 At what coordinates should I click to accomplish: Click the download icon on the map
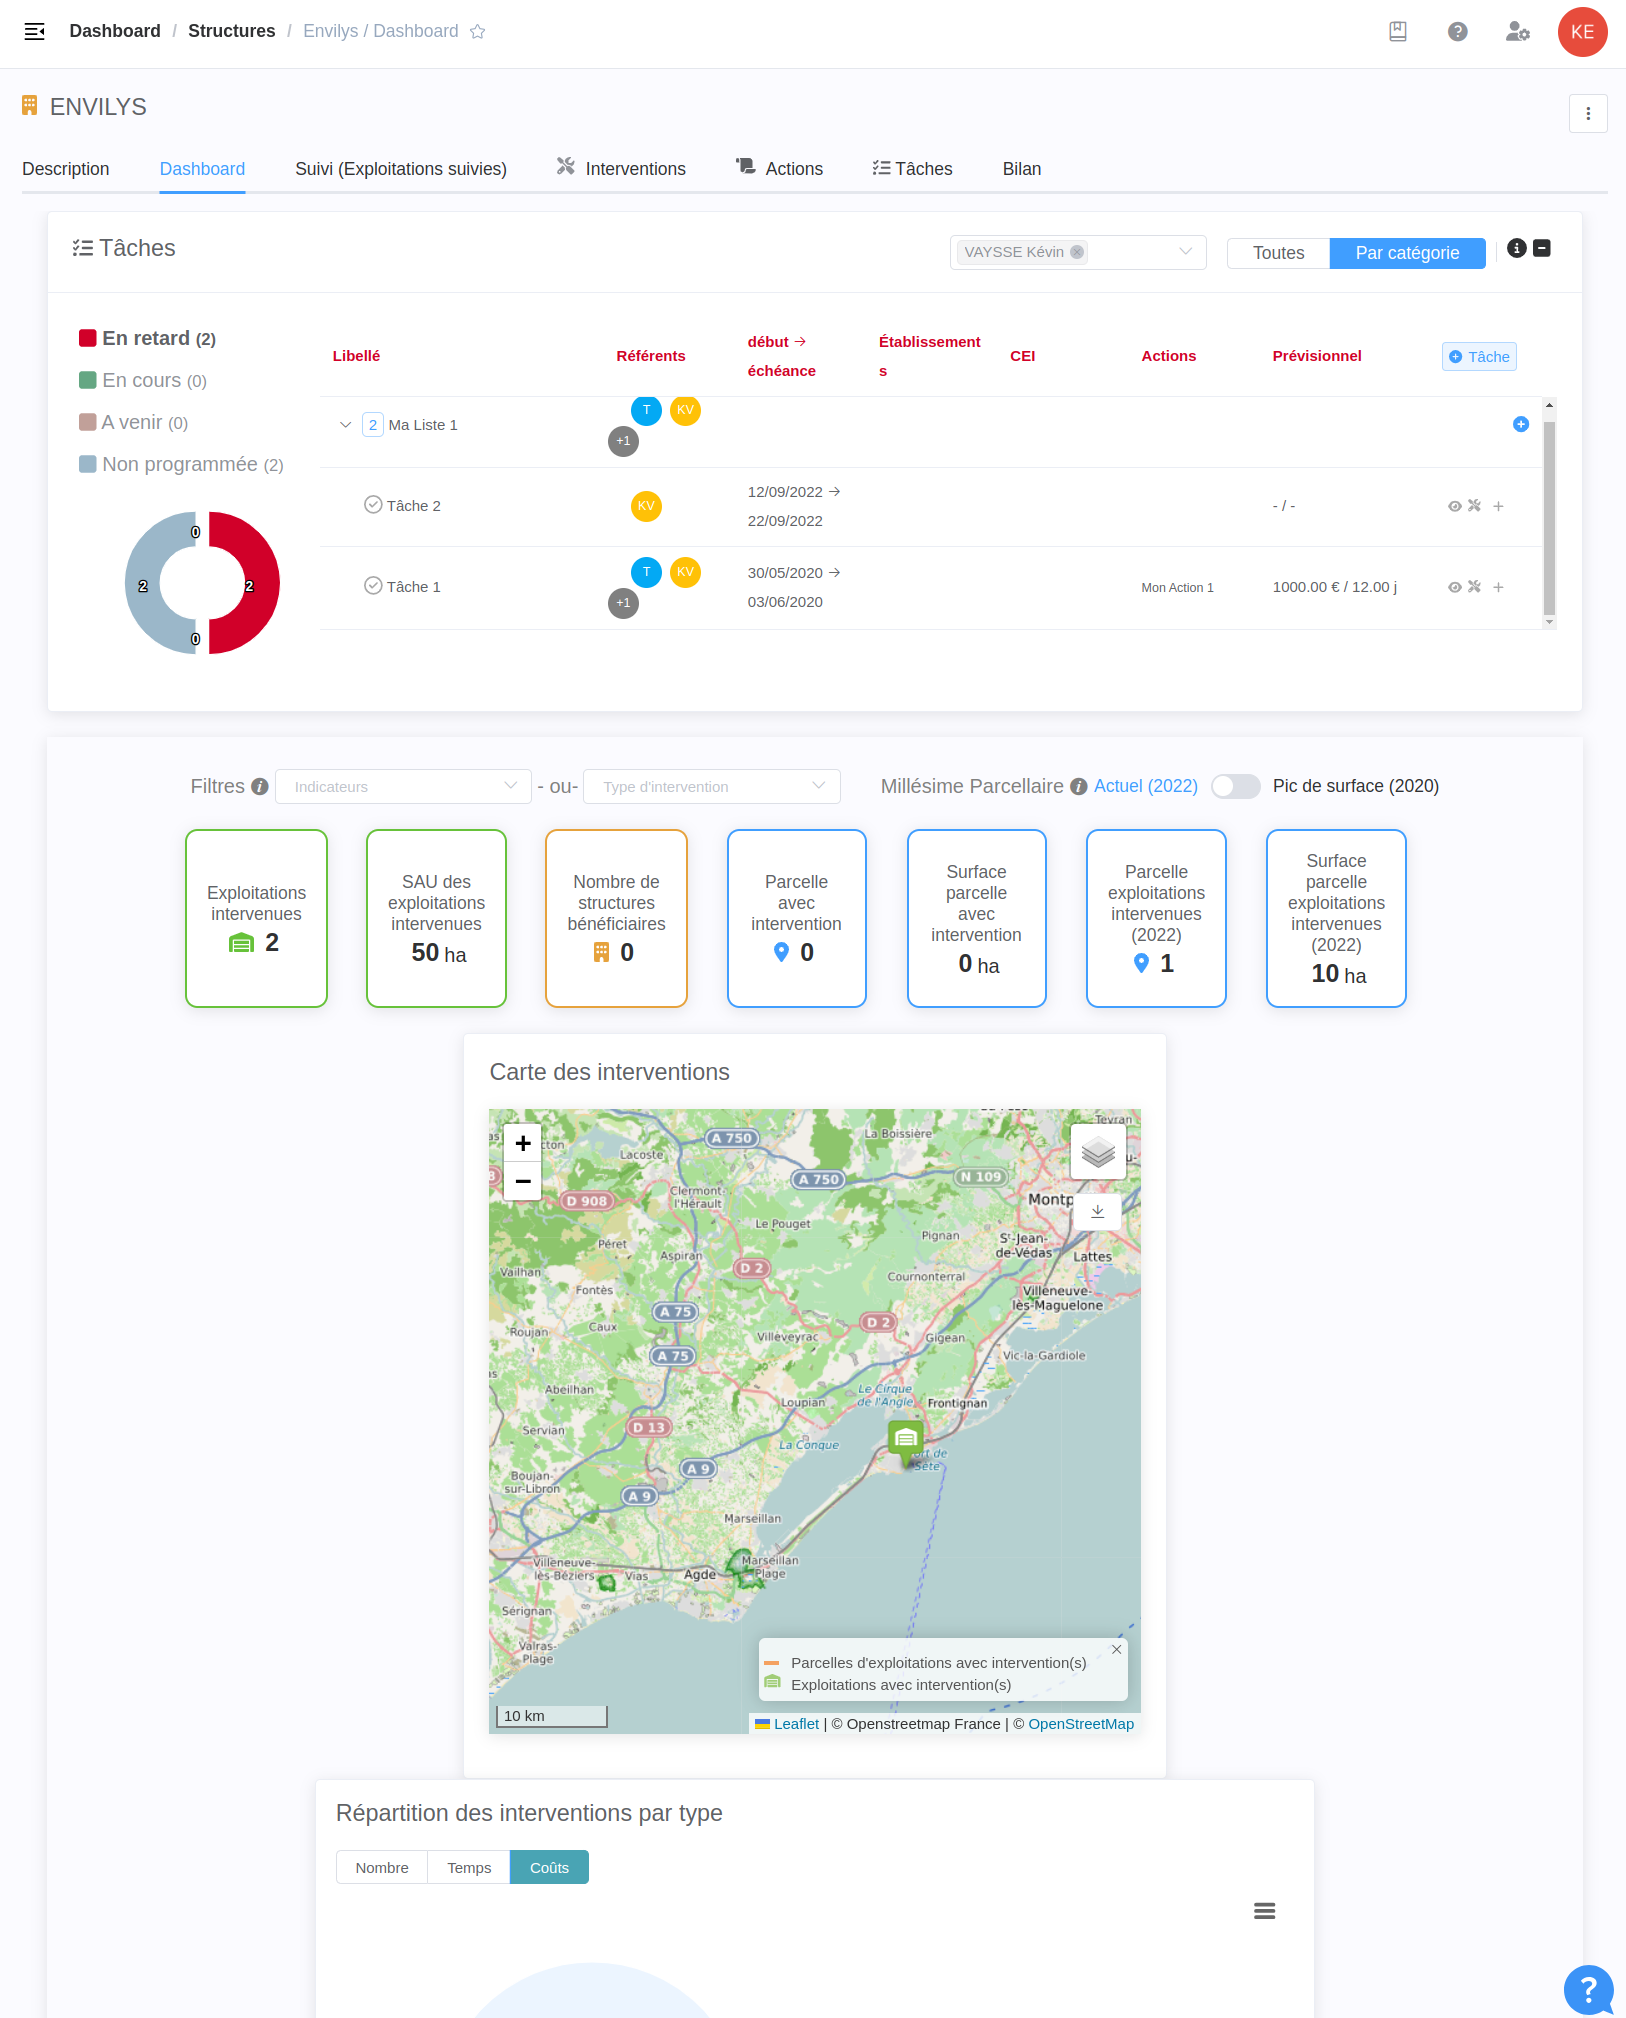tap(1097, 1211)
